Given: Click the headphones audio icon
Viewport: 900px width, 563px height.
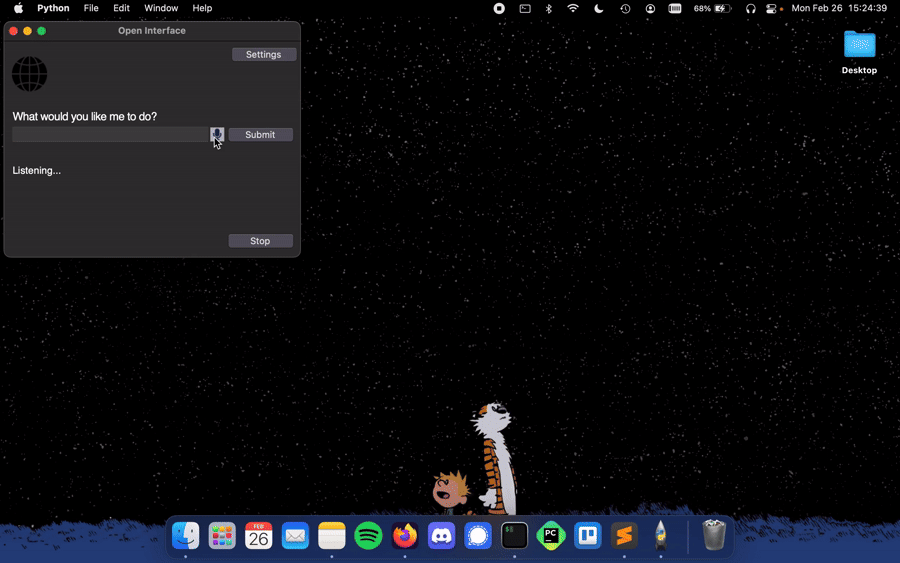Looking at the screenshot, I should [750, 9].
